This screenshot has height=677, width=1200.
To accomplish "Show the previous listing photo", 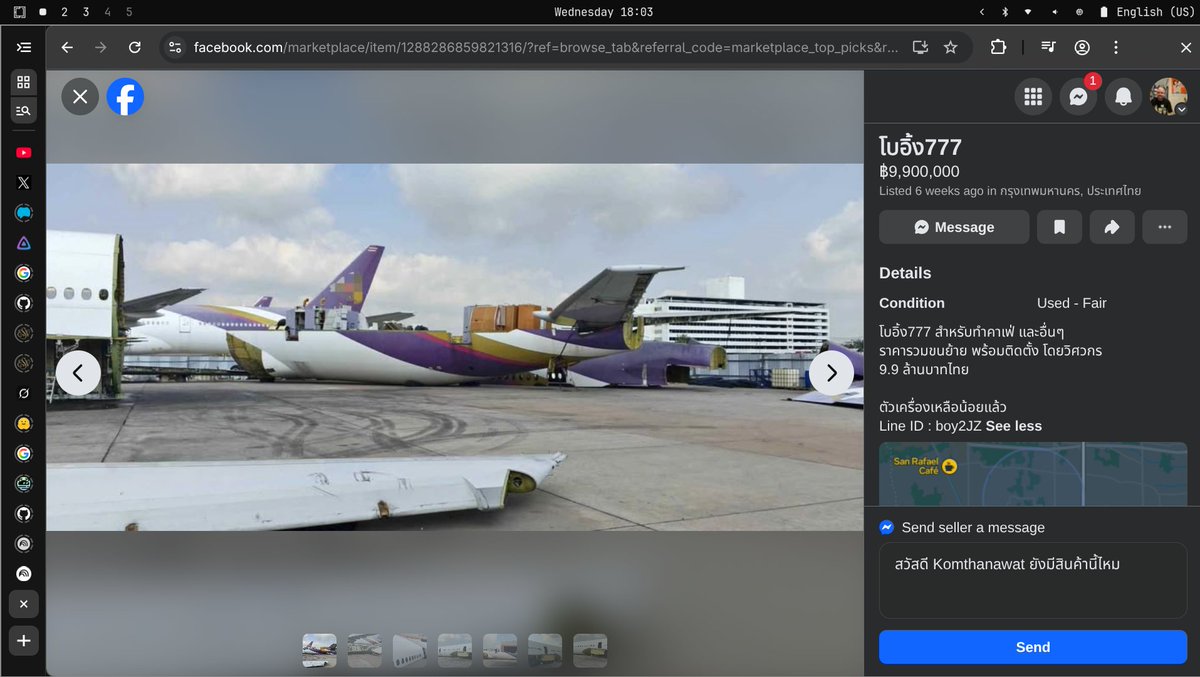I will pyautogui.click(x=78, y=373).
